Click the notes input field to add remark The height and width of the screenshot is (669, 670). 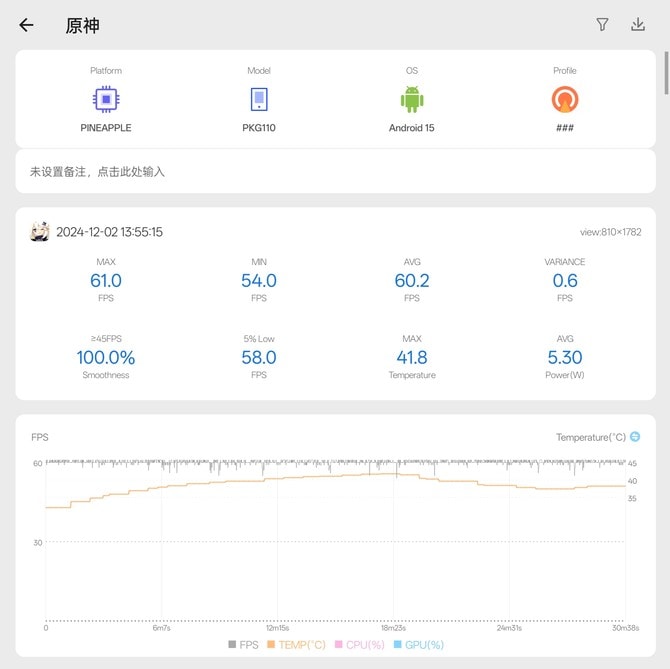point(335,172)
